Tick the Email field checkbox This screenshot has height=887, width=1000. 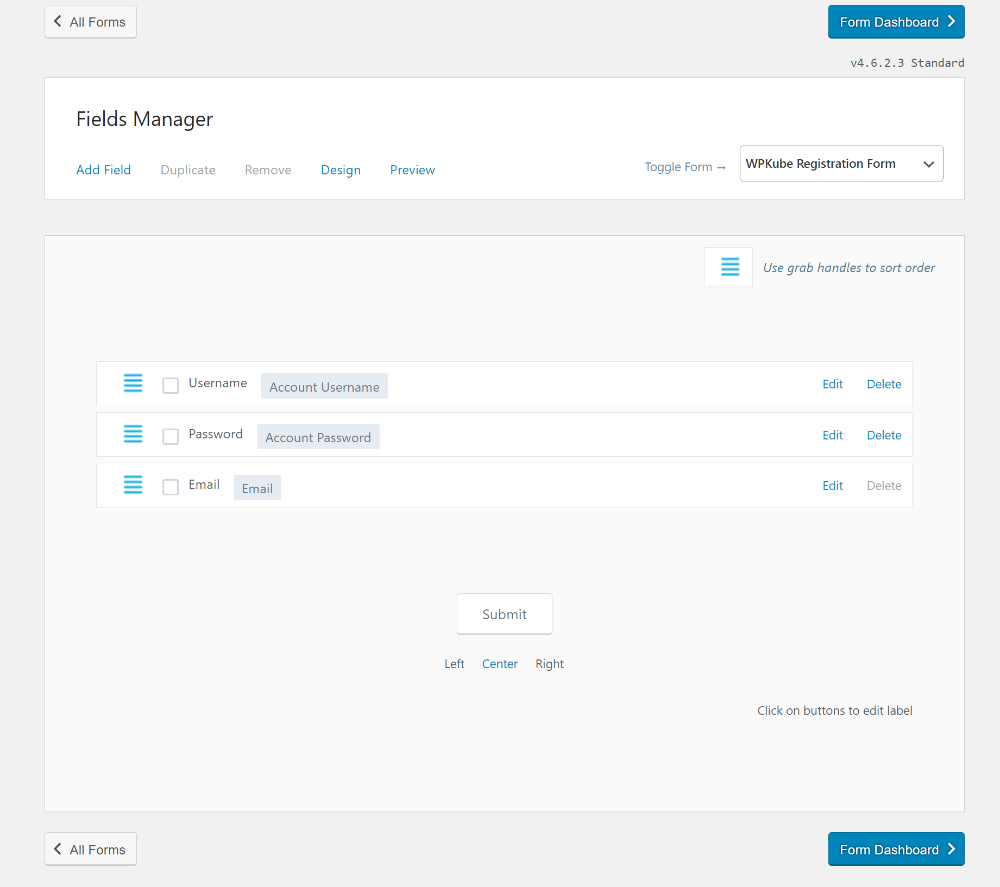tap(170, 487)
